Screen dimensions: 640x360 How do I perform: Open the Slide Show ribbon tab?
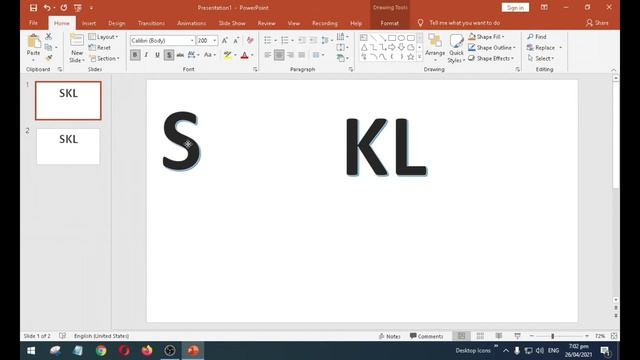232,23
